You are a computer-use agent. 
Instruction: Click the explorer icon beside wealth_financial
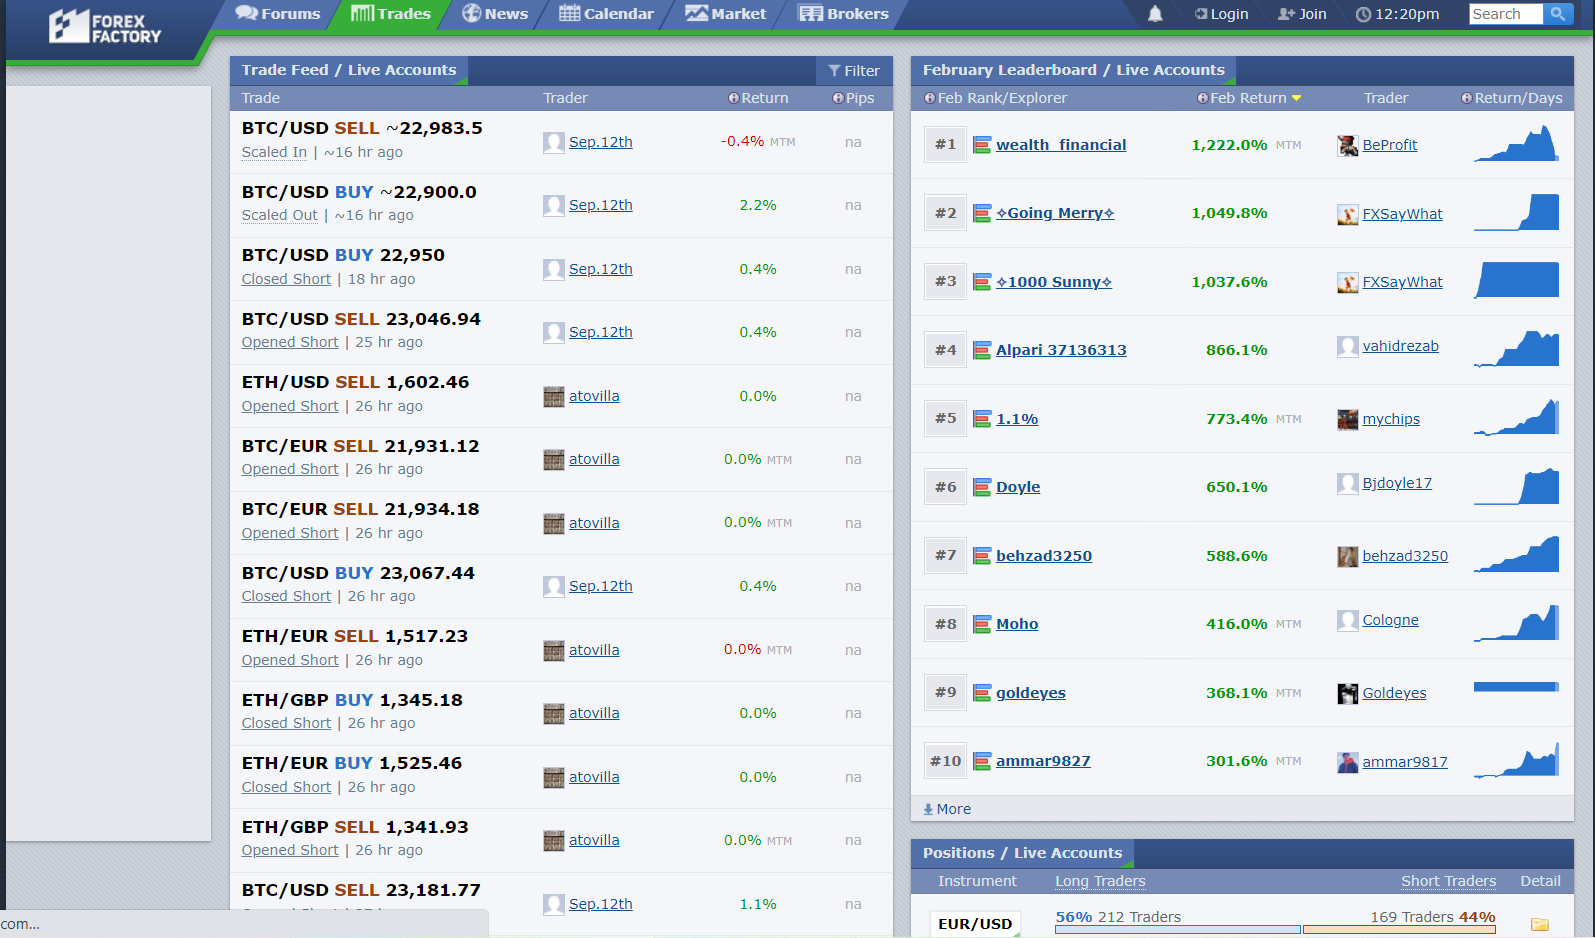click(x=982, y=145)
